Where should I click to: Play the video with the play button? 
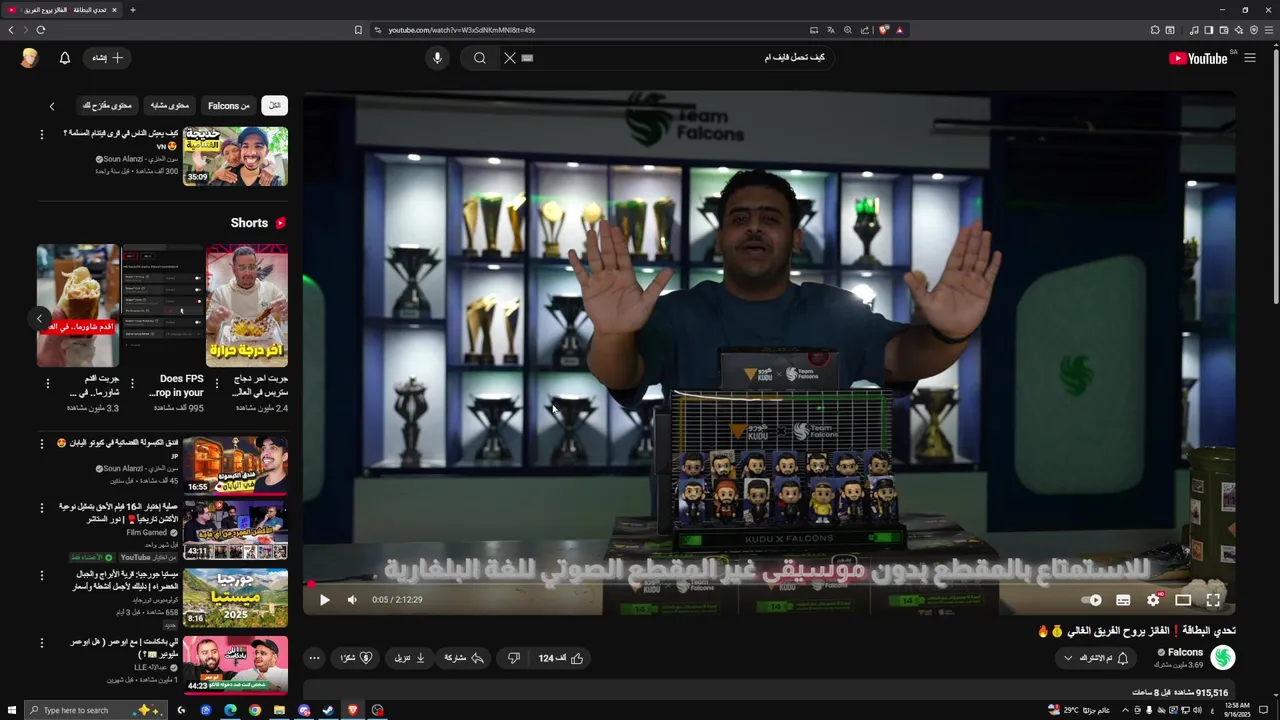[324, 600]
